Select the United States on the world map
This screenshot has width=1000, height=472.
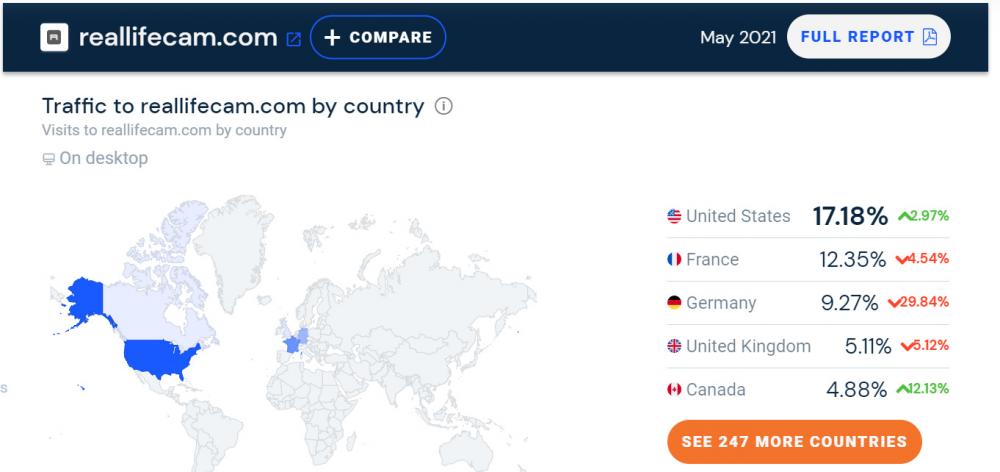tap(160, 356)
